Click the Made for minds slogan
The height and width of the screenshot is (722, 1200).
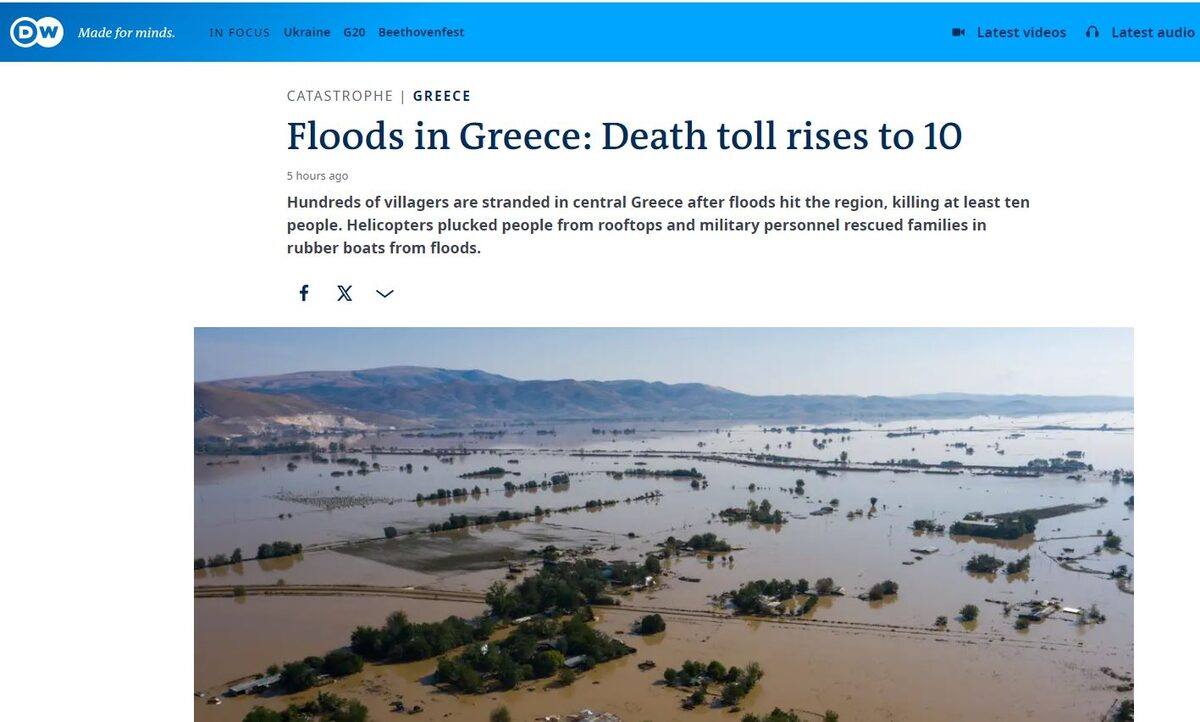[126, 33]
